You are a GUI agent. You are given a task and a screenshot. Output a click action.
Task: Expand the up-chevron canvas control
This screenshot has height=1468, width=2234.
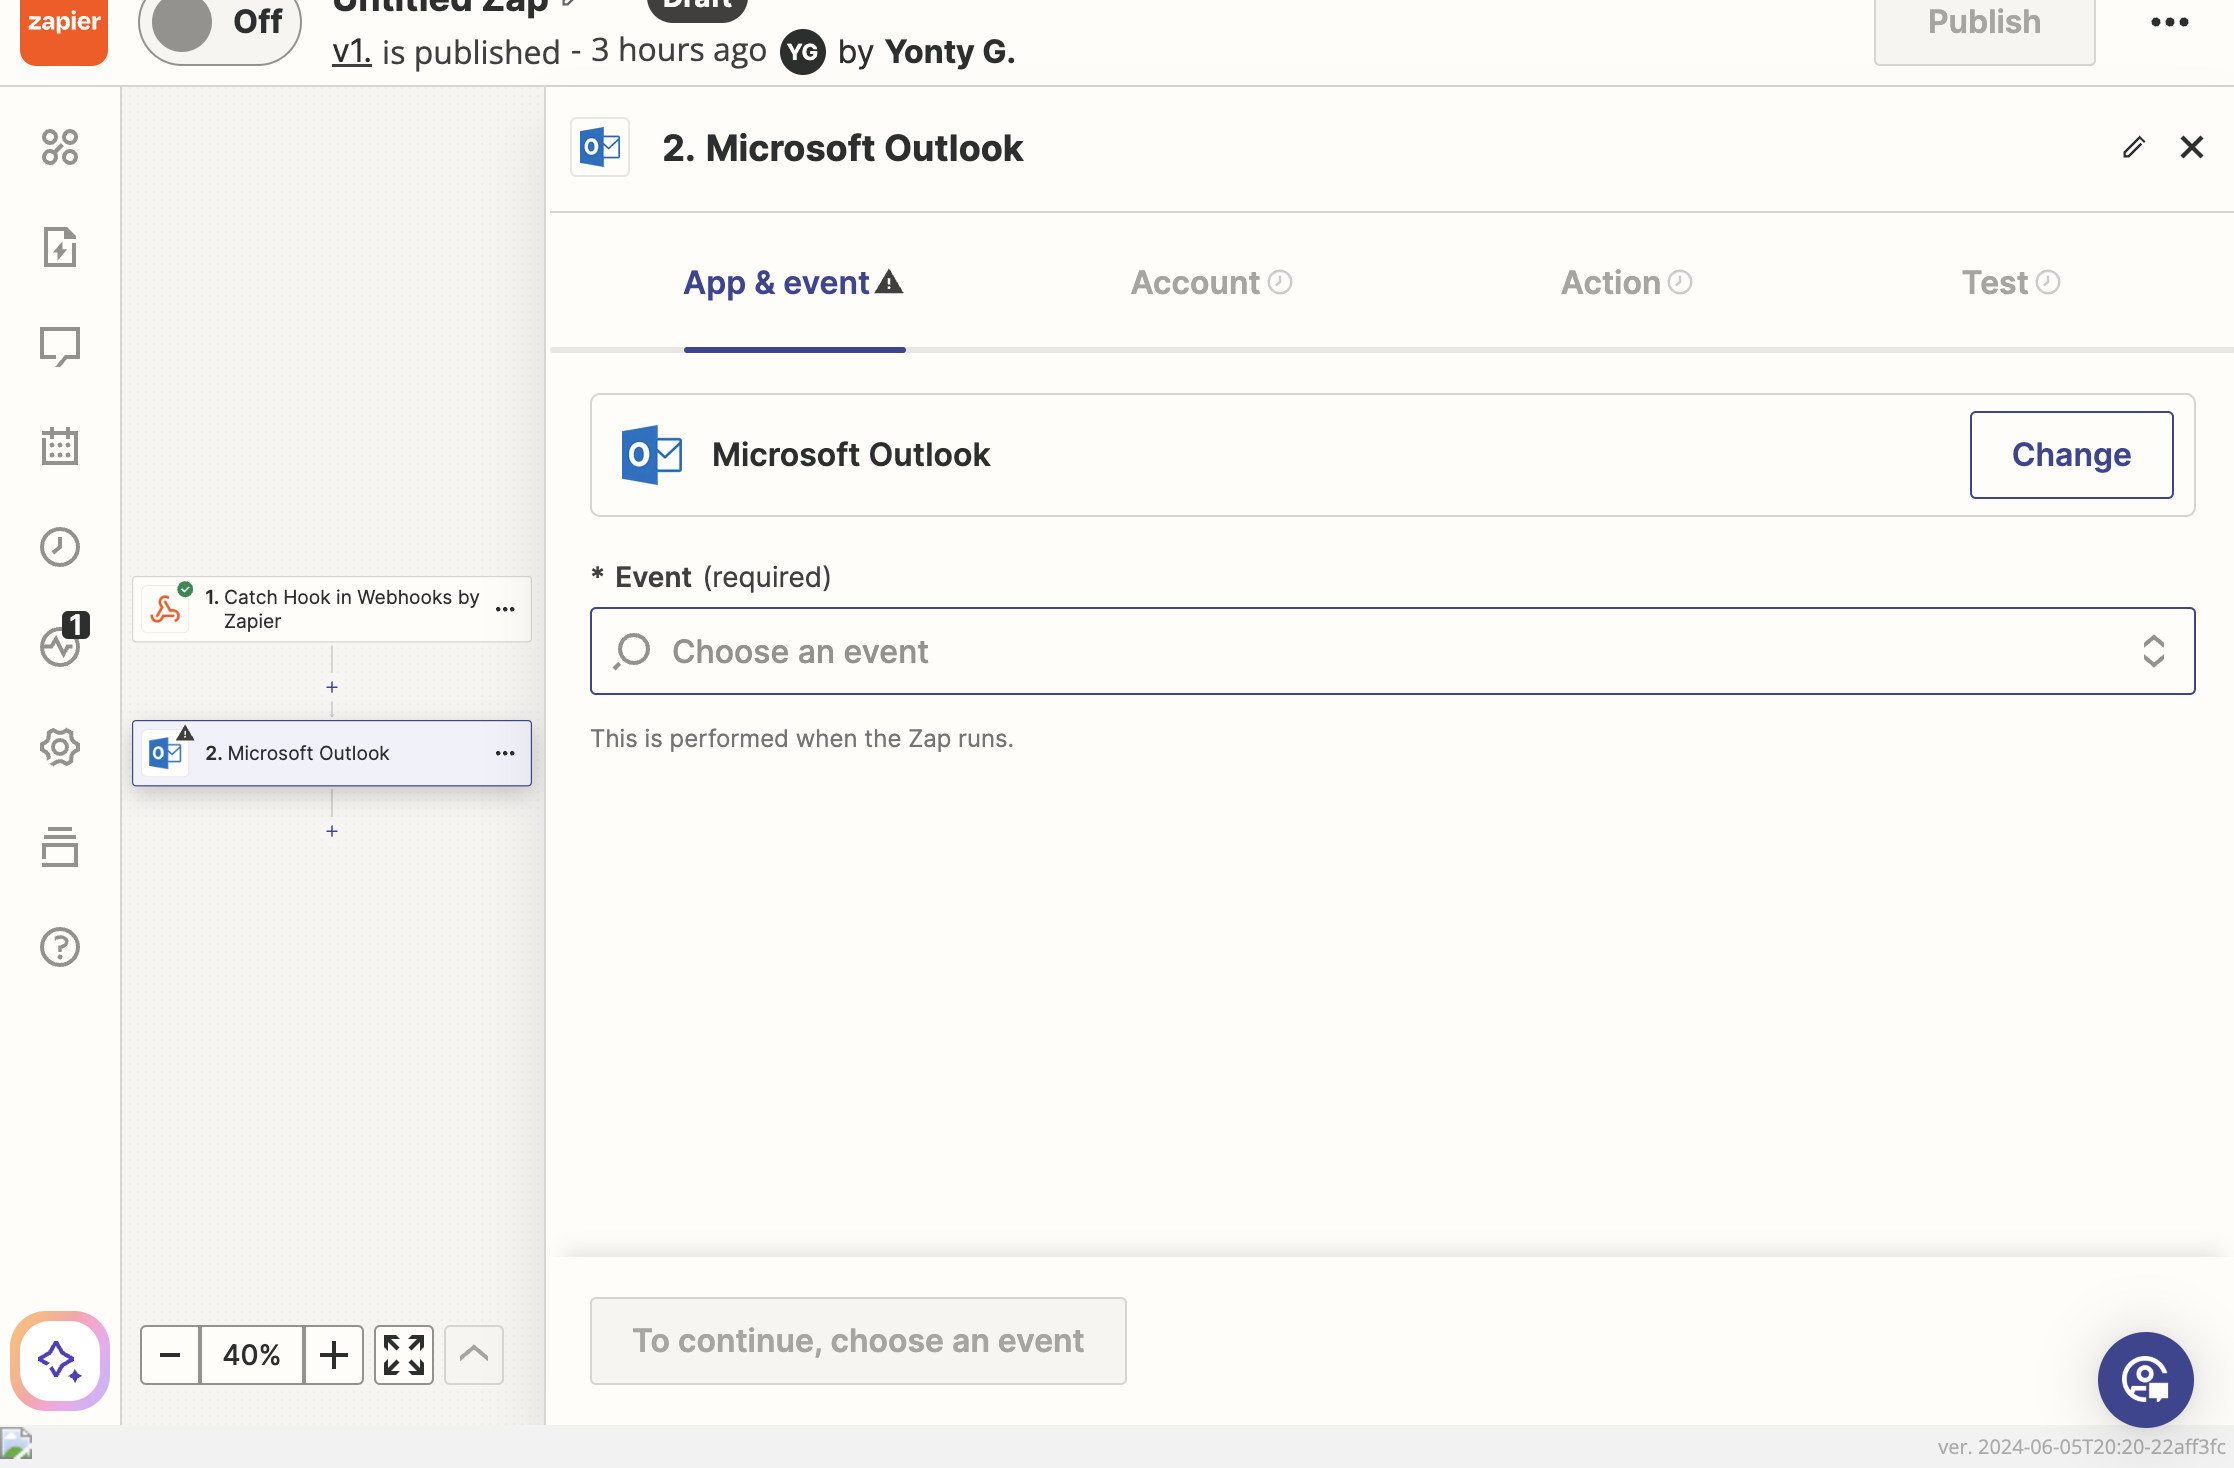(x=474, y=1355)
